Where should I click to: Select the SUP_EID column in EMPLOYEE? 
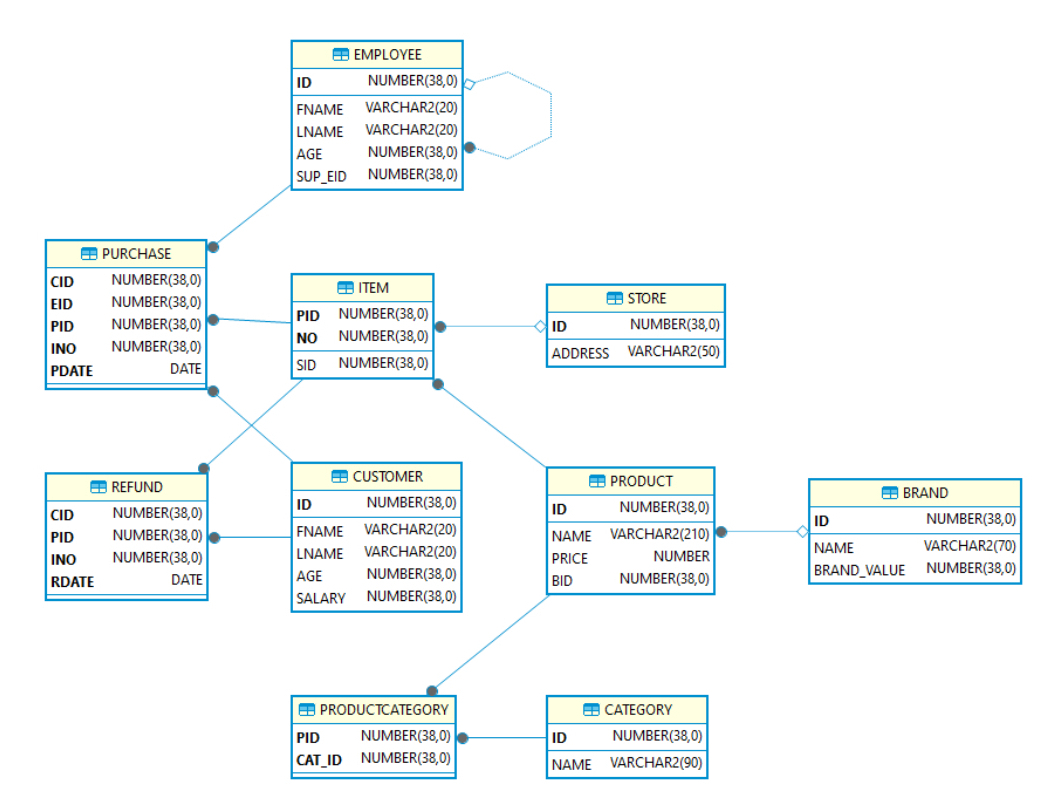coord(322,174)
